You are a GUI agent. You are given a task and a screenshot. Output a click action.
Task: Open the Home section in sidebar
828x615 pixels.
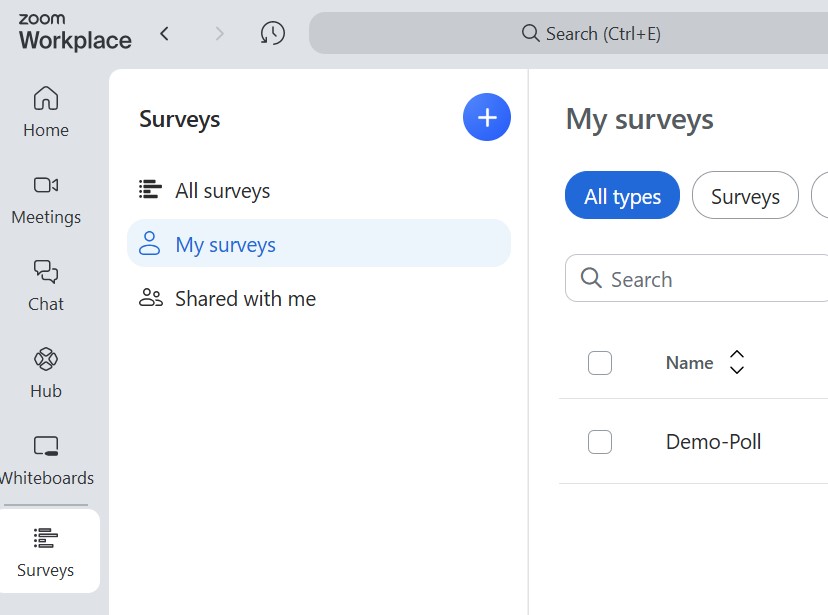coord(46,112)
